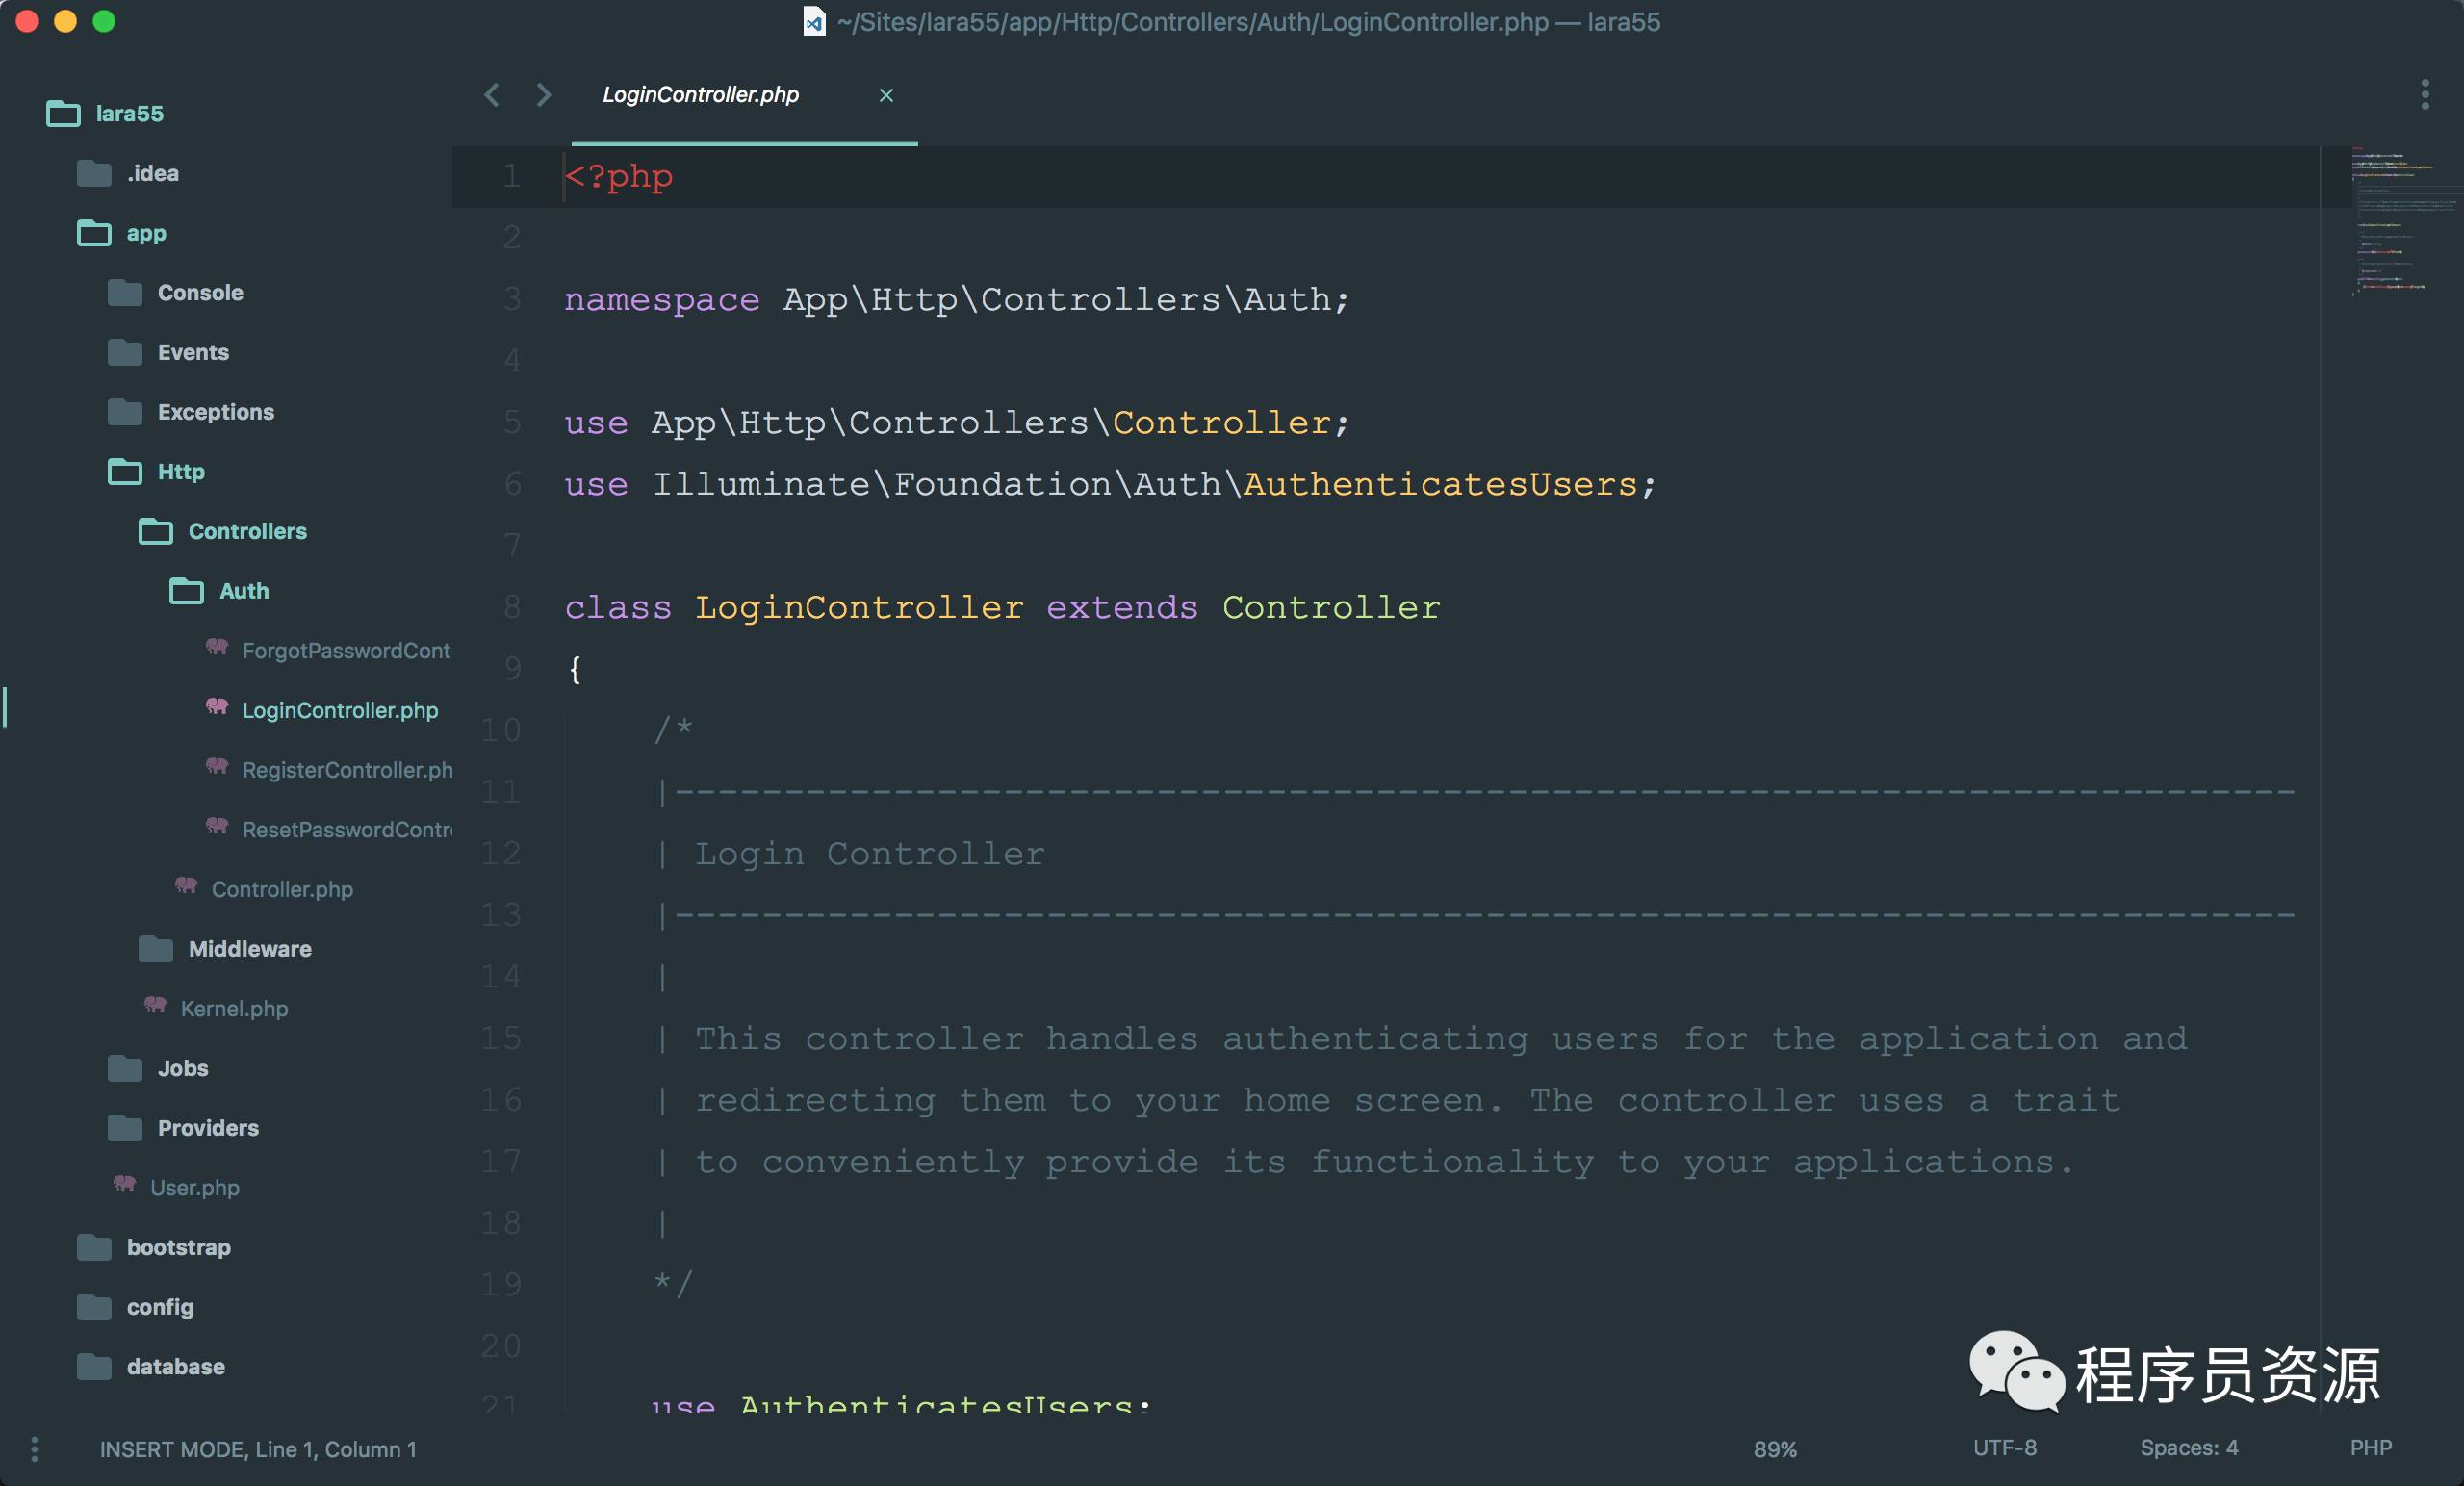Click INSERT MODE line column status
This screenshot has height=1486, width=2464.
pyautogui.click(x=258, y=1449)
